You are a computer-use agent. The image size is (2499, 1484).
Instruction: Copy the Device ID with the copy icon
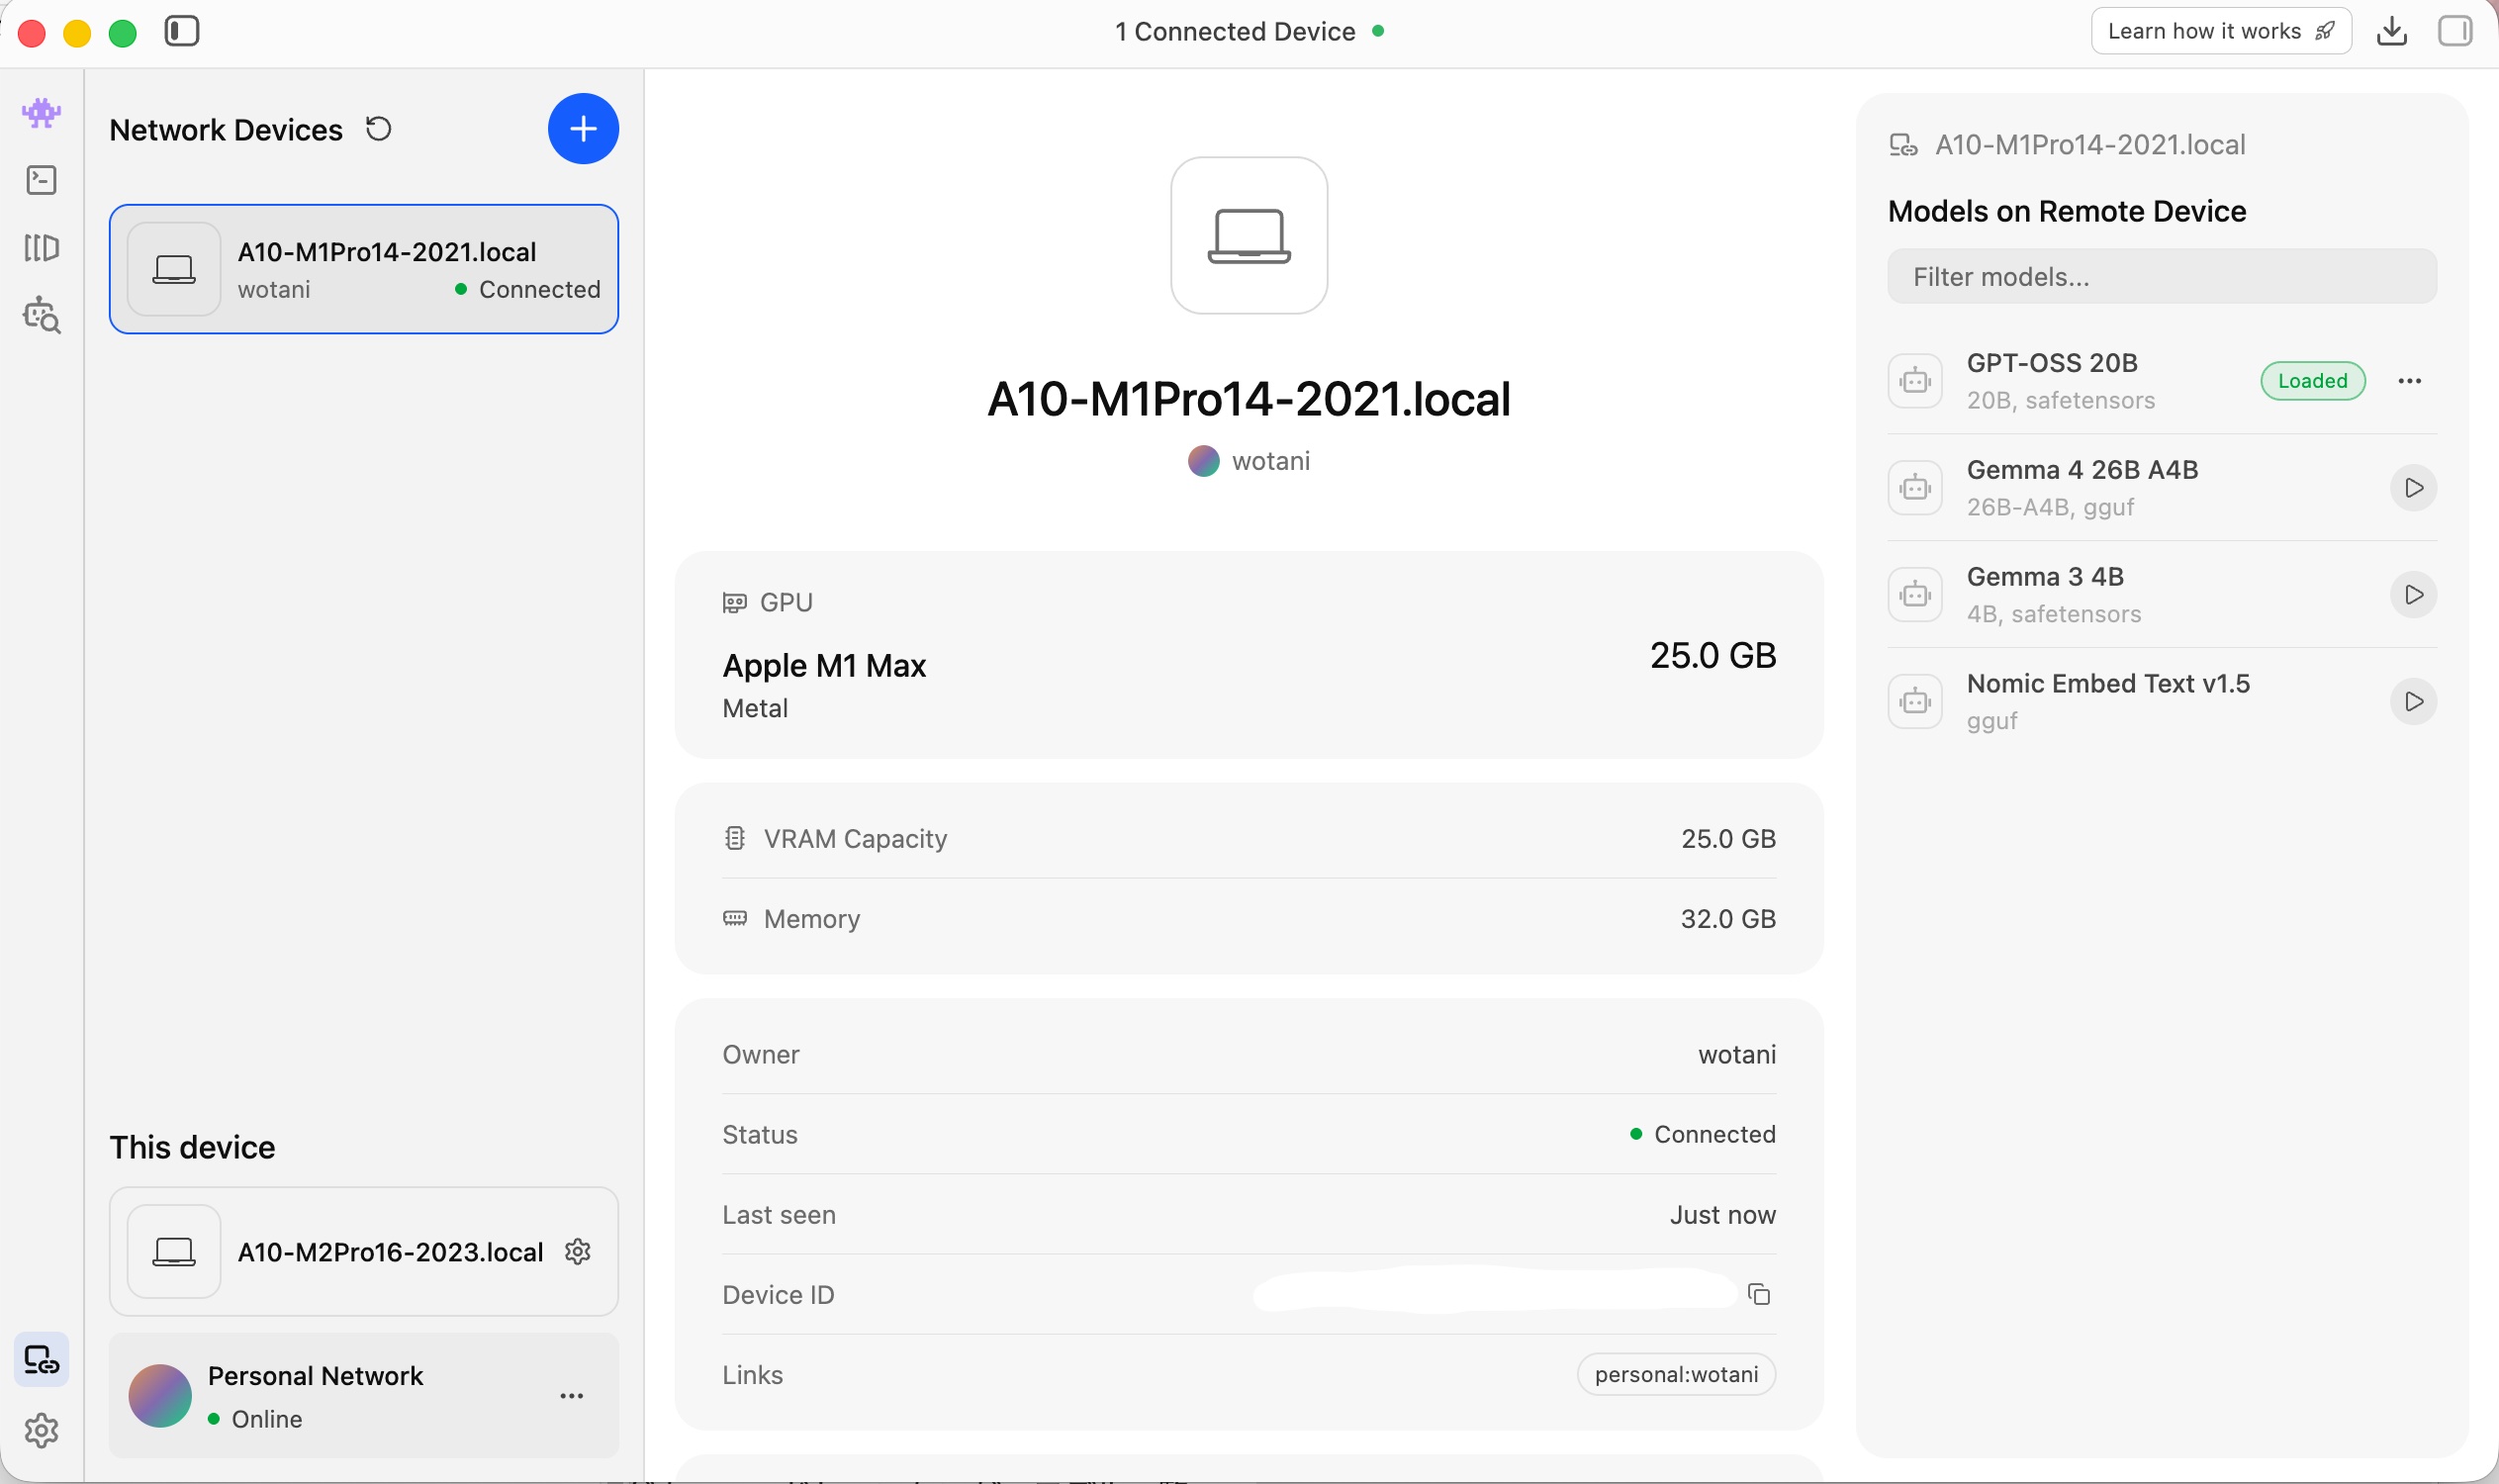1758,1294
